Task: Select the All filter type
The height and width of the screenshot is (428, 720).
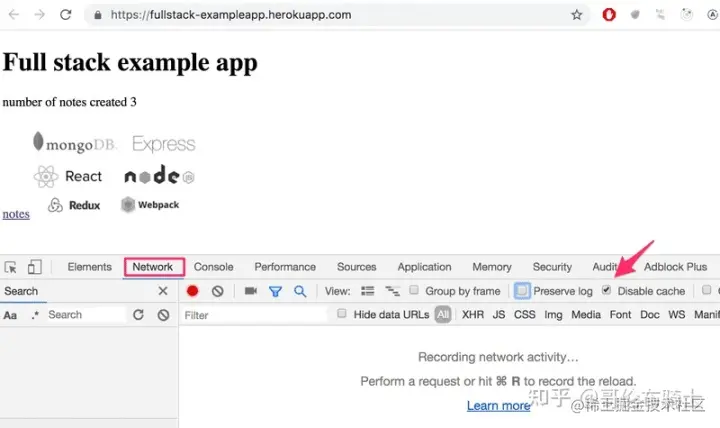Action: coord(443,315)
